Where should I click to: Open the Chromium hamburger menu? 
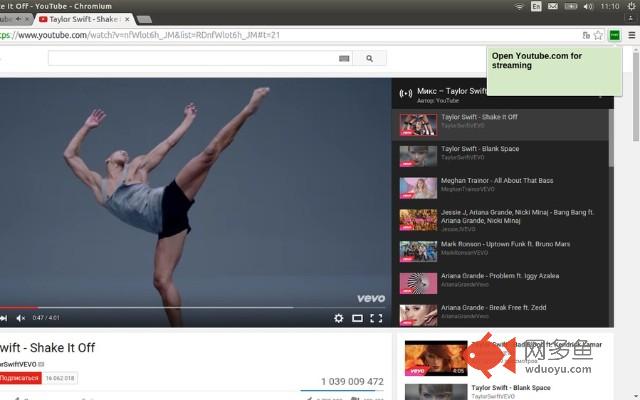[x=631, y=35]
